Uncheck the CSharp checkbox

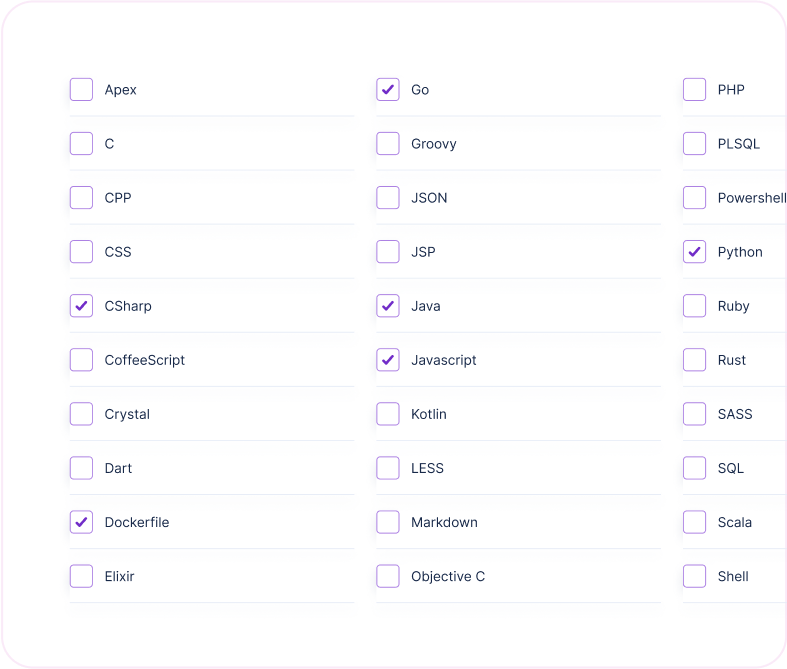tap(82, 306)
